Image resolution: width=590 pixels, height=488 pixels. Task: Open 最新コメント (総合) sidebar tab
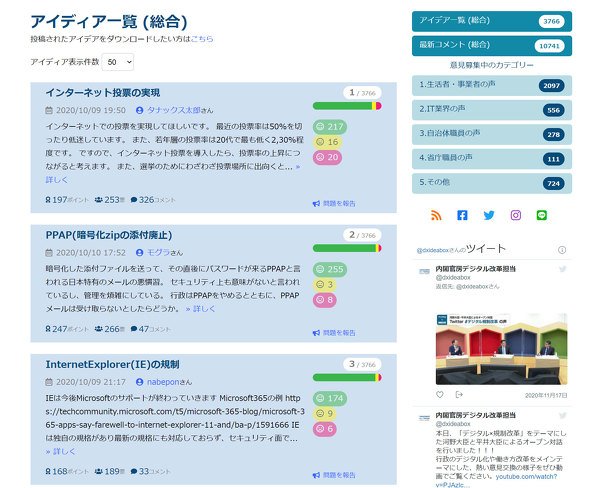pyautogui.click(x=492, y=46)
